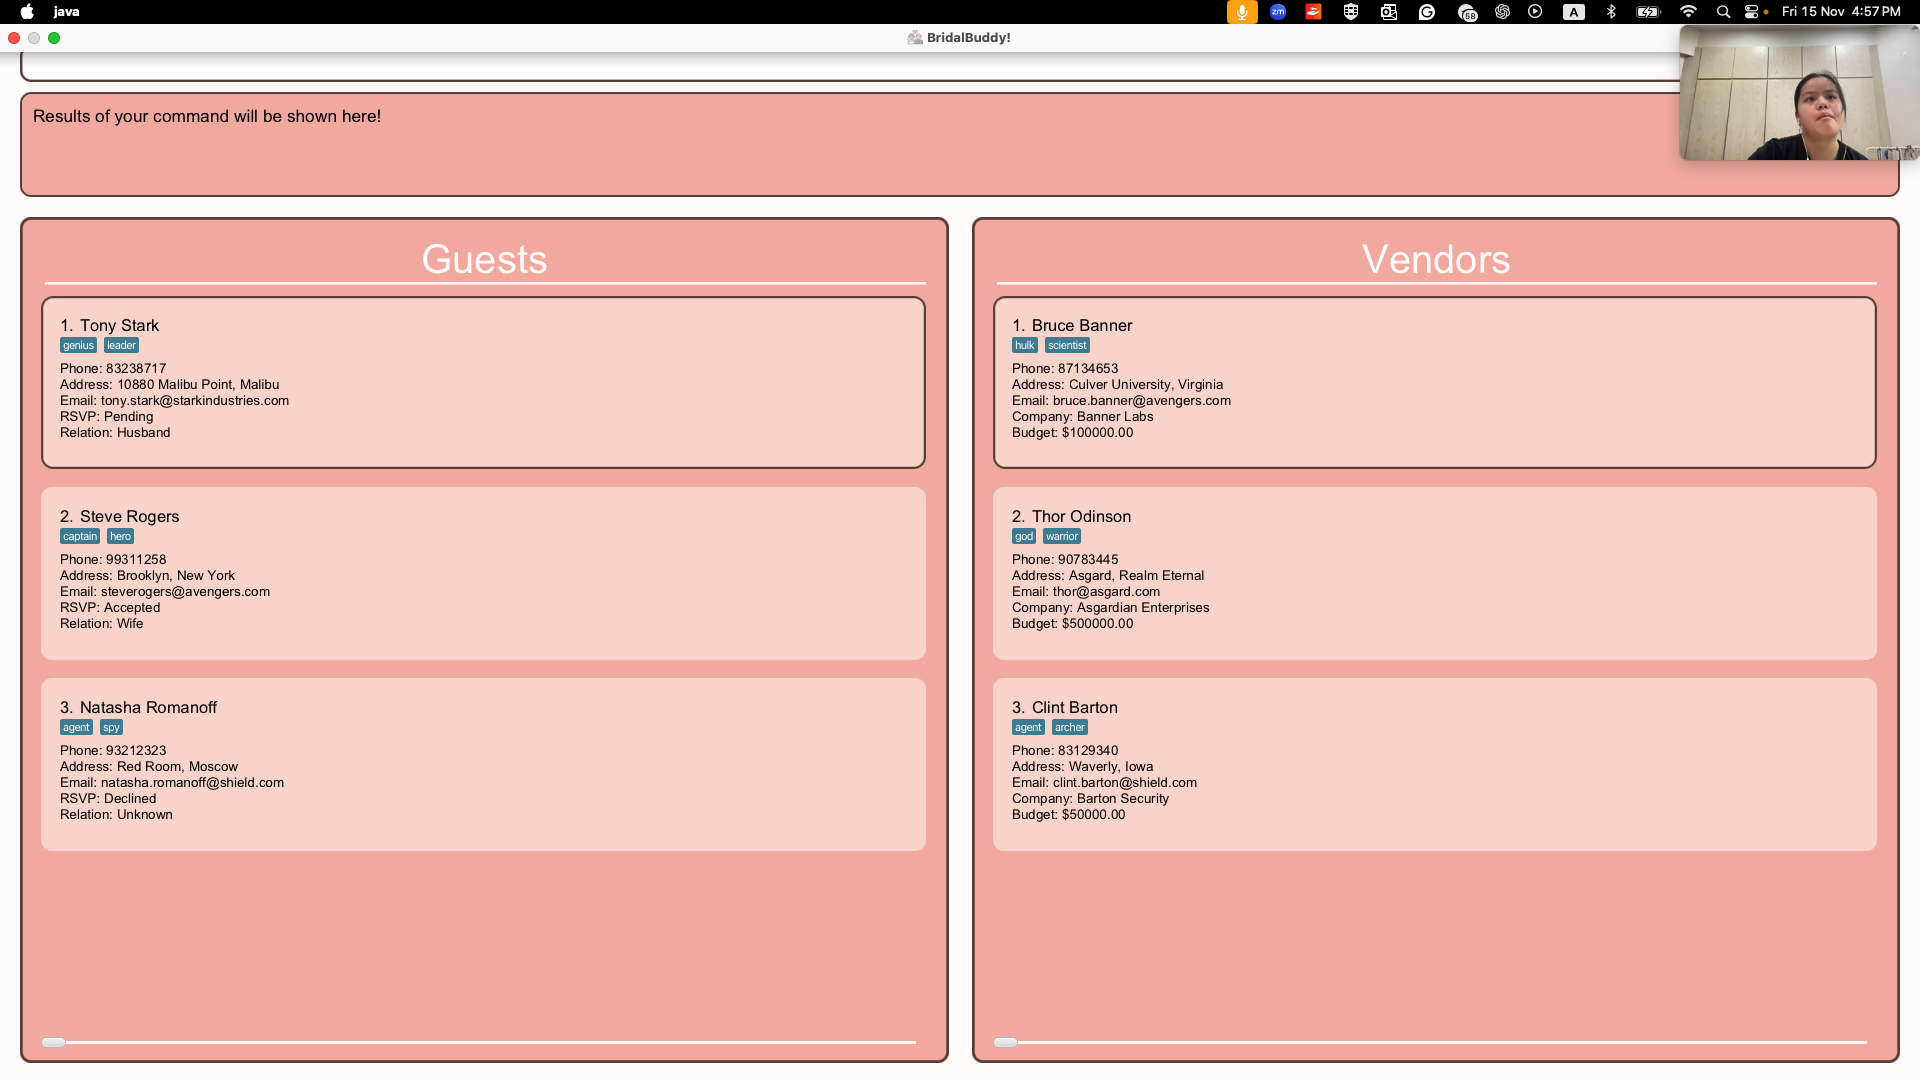The width and height of the screenshot is (1920, 1080).
Task: Click the command results display box
Action: point(850,145)
